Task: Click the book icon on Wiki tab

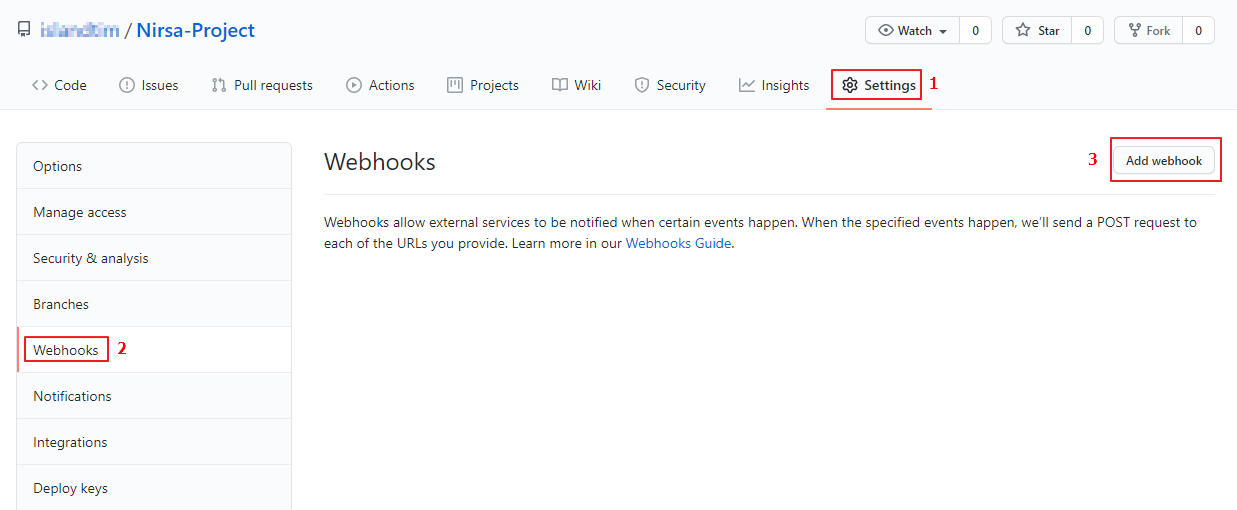Action: [560, 85]
